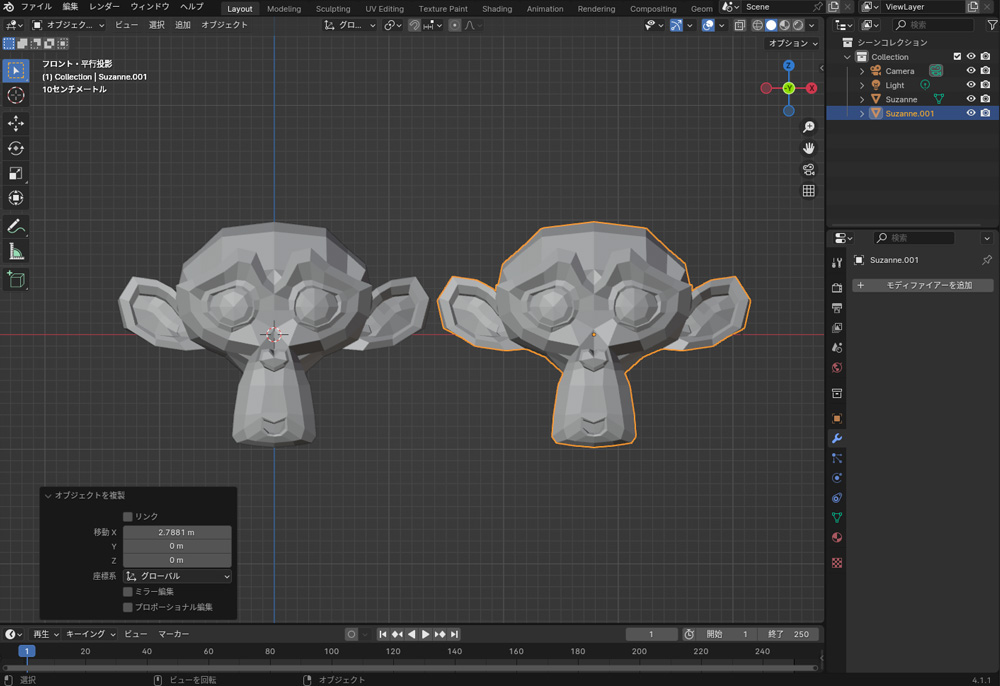Viewport: 1000px width, 686px height.
Task: Click the Add Cube tool
Action: click(x=16, y=280)
